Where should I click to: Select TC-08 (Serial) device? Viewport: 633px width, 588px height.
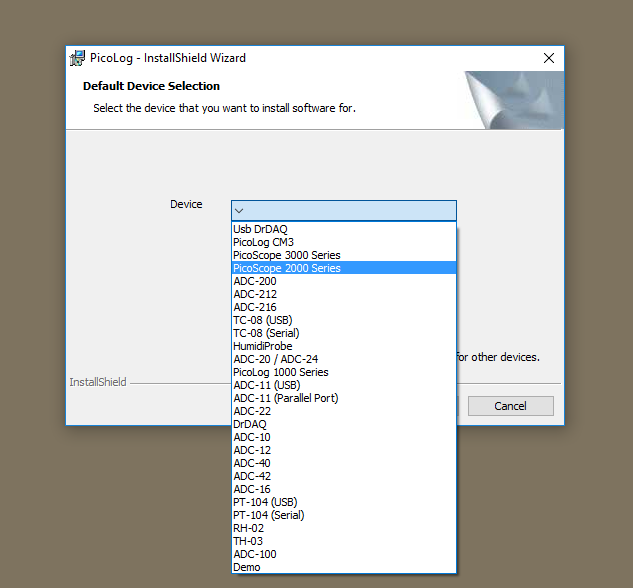pos(344,333)
